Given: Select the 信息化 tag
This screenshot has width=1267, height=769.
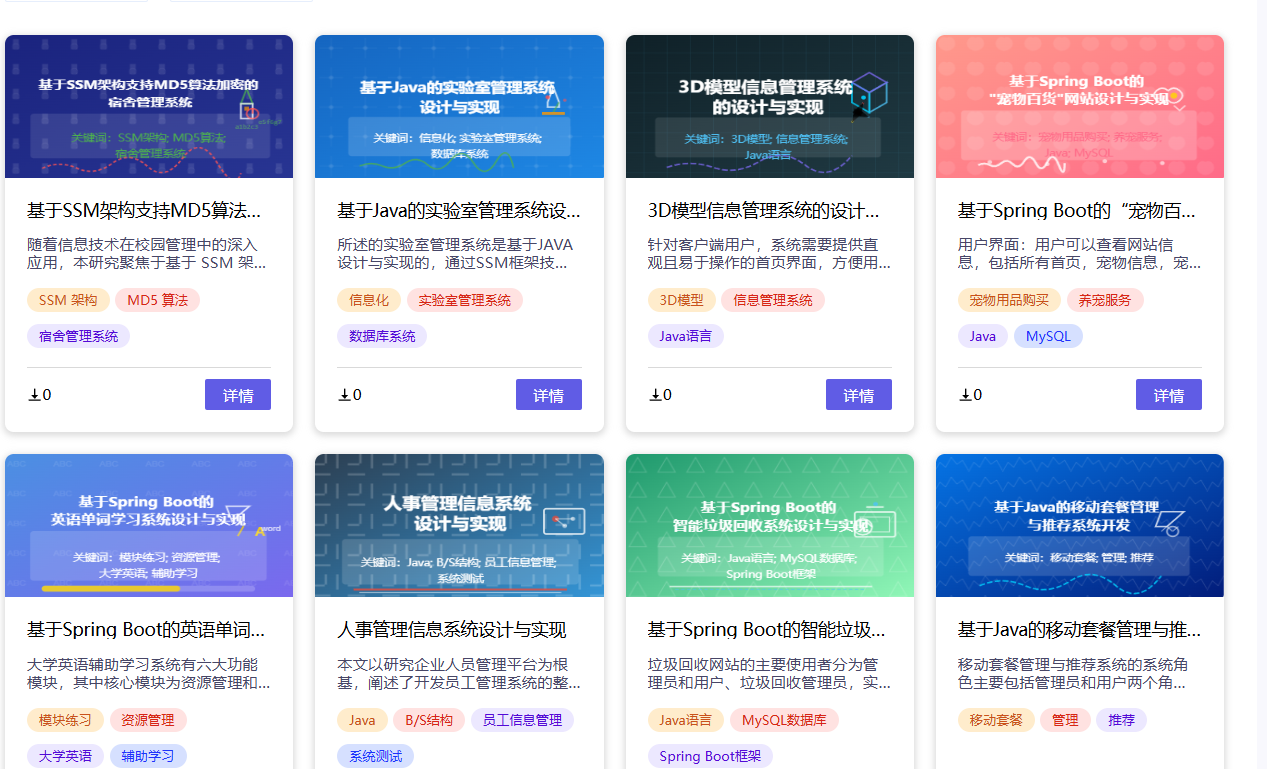Looking at the screenshot, I should click(369, 300).
